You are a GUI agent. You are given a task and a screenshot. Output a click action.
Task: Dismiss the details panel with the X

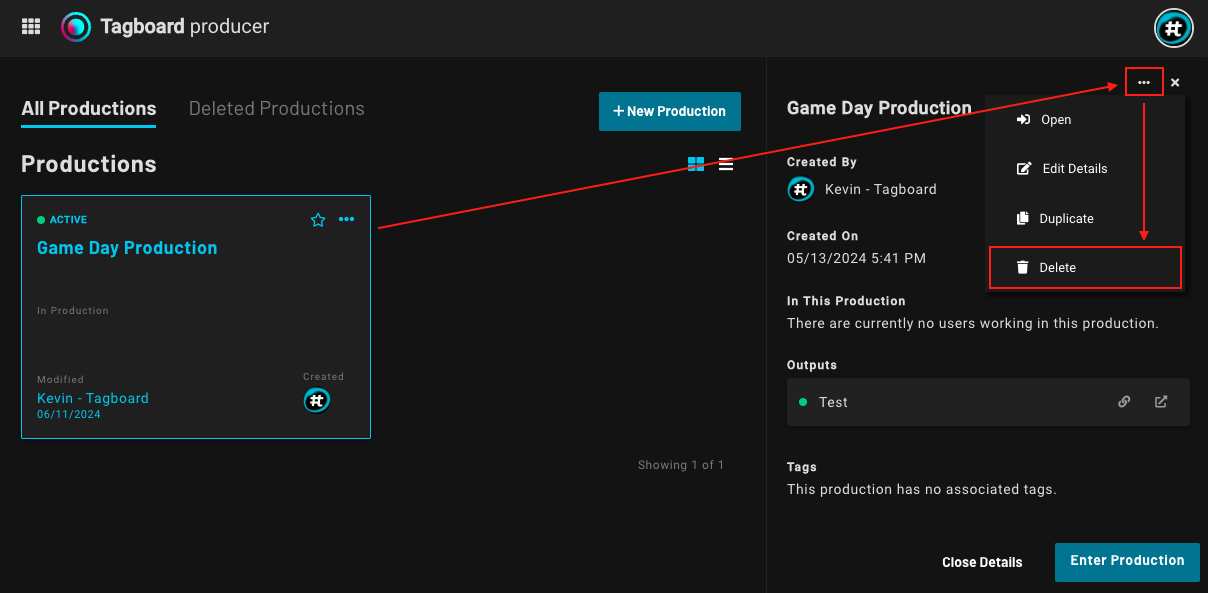pyautogui.click(x=1175, y=82)
